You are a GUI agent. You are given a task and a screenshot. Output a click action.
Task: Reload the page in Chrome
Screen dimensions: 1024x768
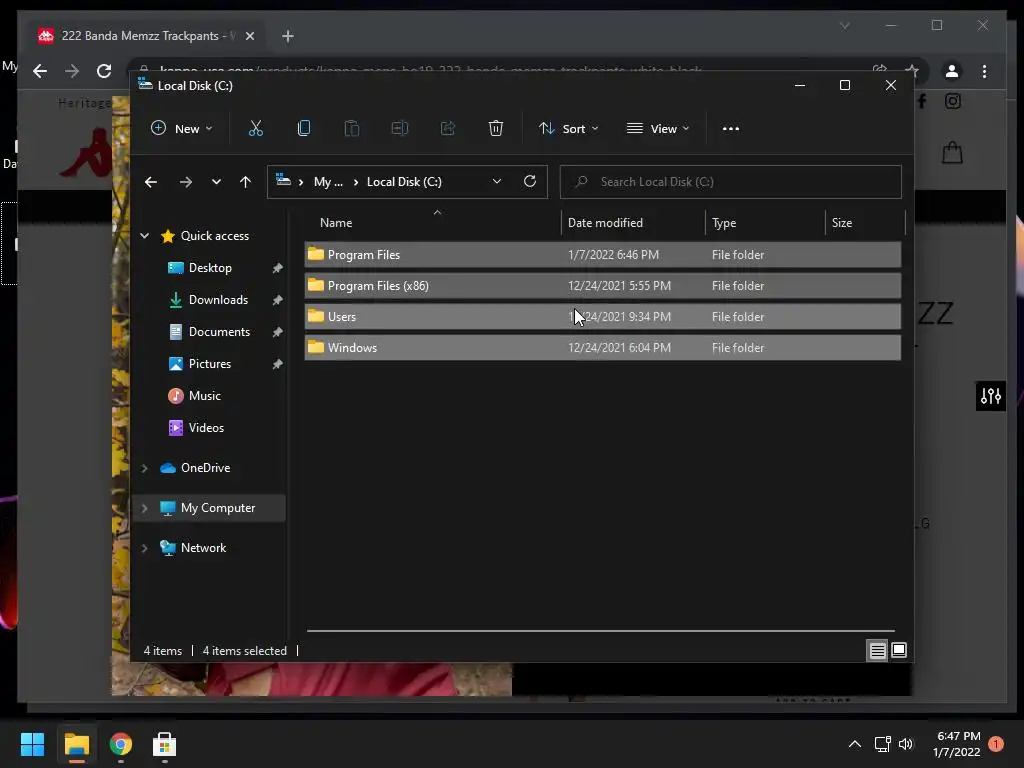[x=104, y=71]
